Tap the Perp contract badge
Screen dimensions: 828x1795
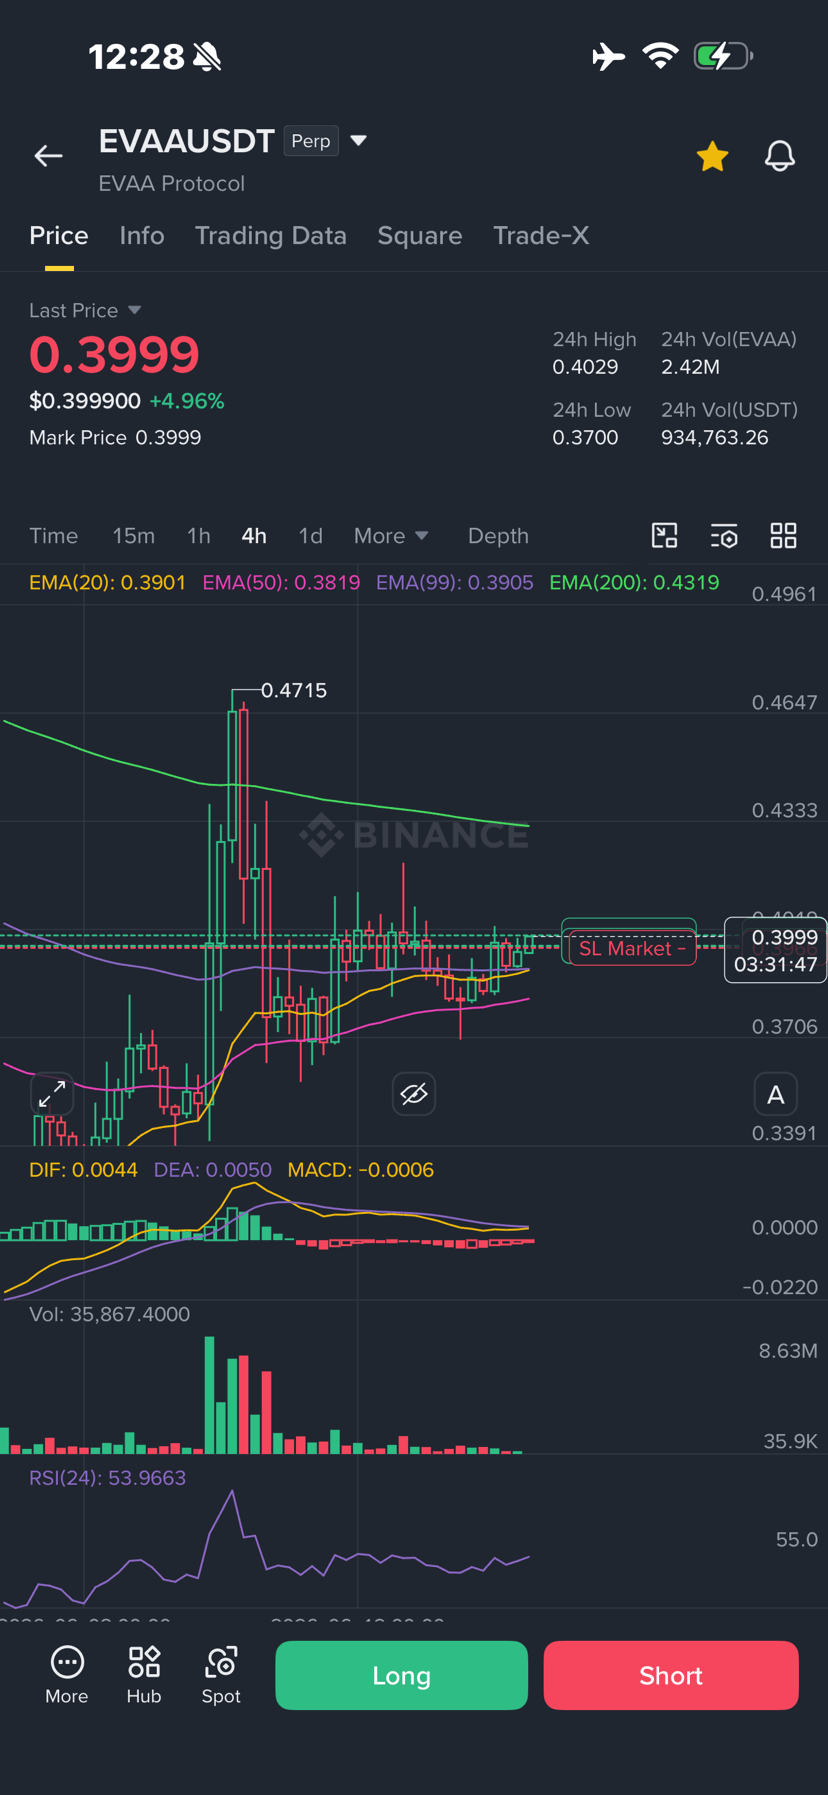pos(311,141)
